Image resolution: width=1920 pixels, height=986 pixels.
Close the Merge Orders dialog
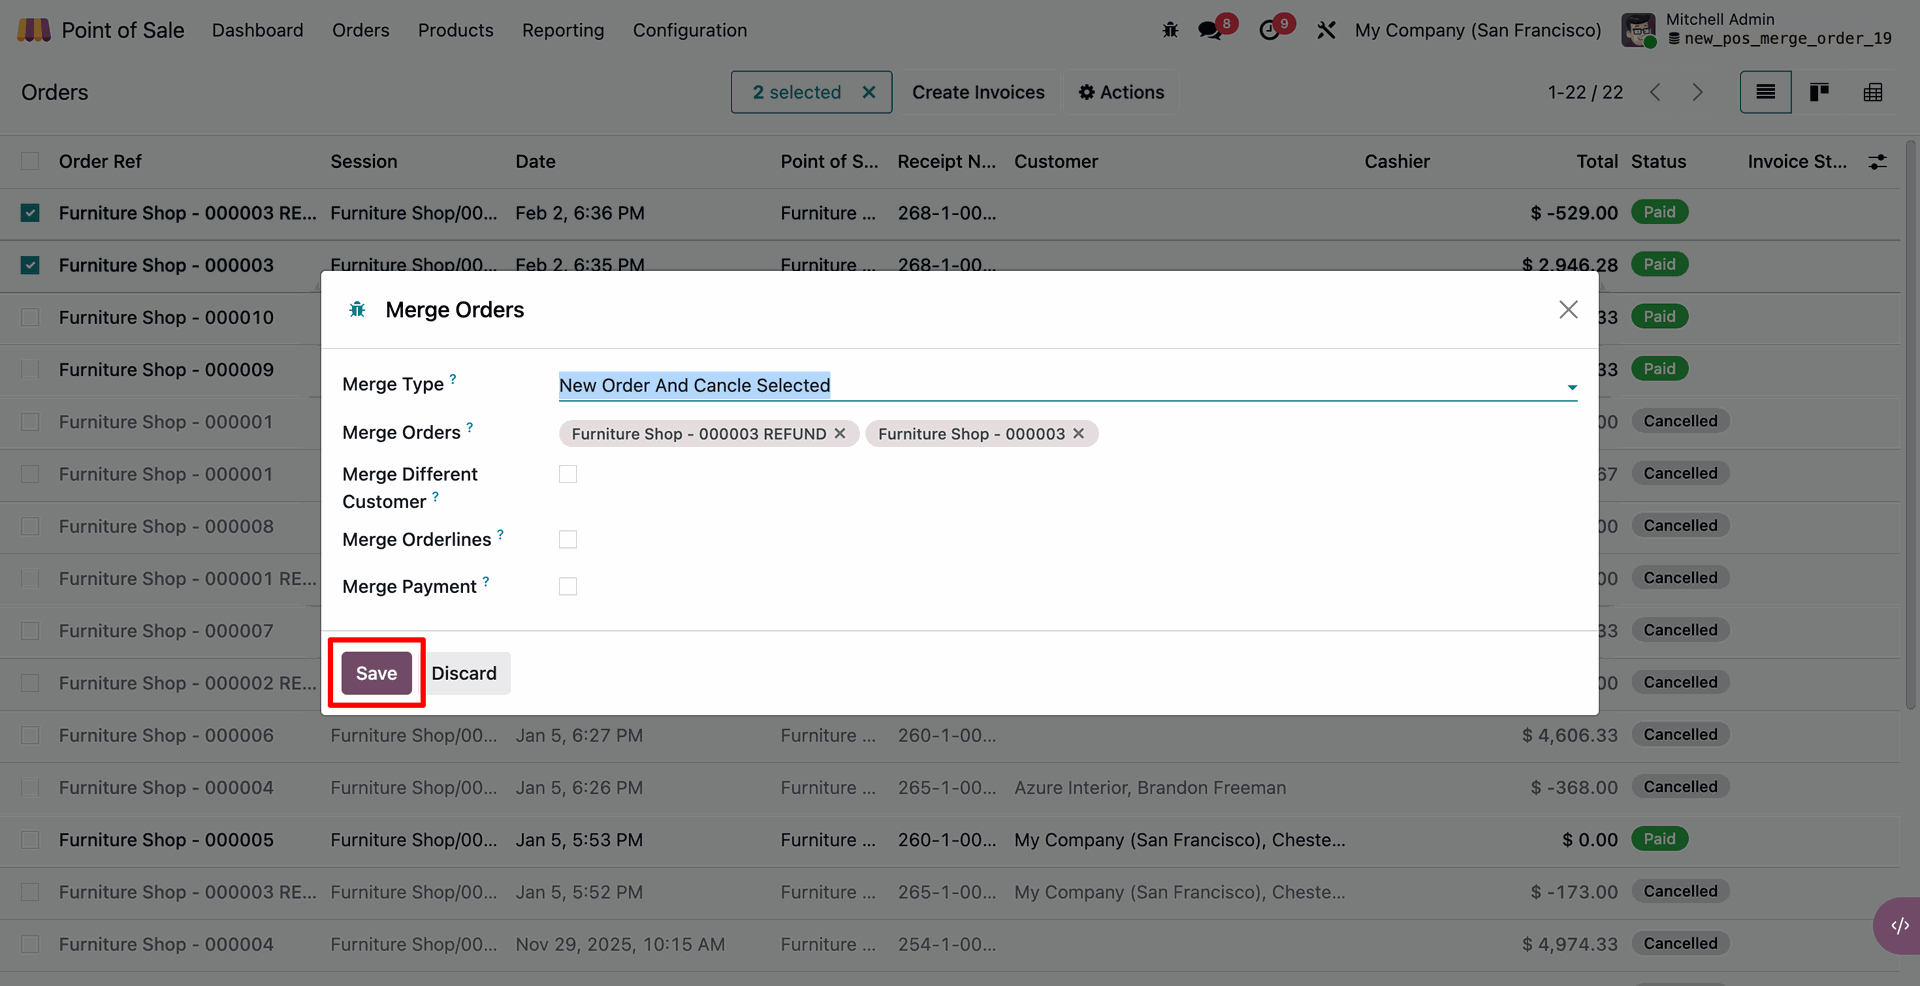(1568, 310)
